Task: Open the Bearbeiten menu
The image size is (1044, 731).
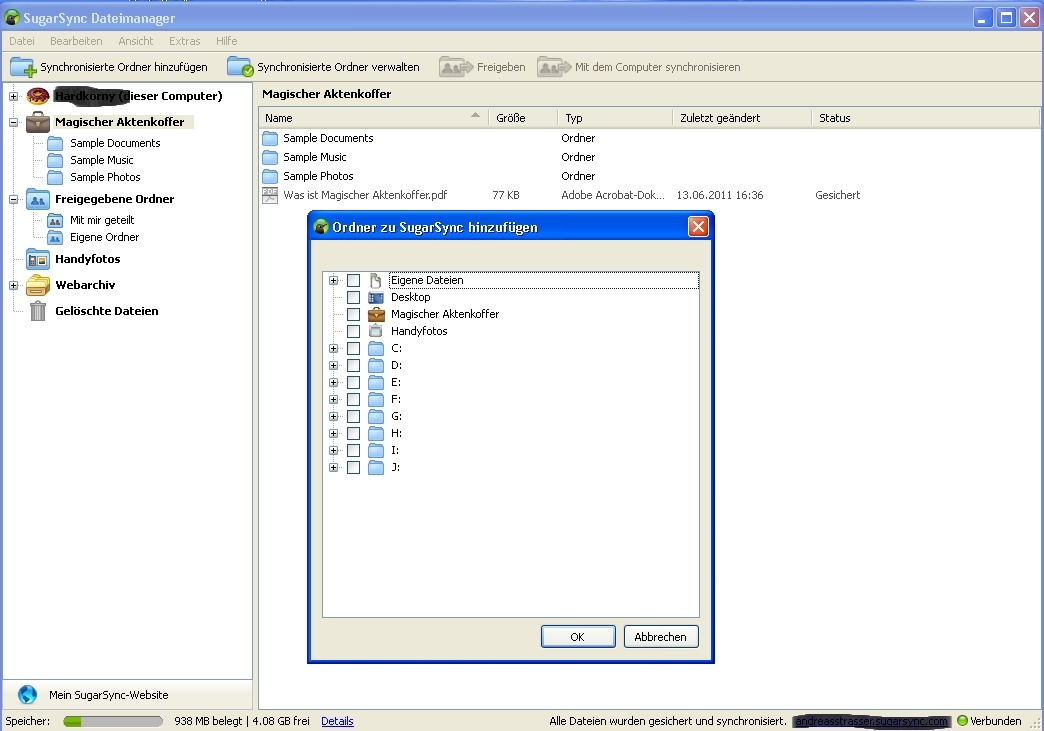Action: tap(76, 41)
